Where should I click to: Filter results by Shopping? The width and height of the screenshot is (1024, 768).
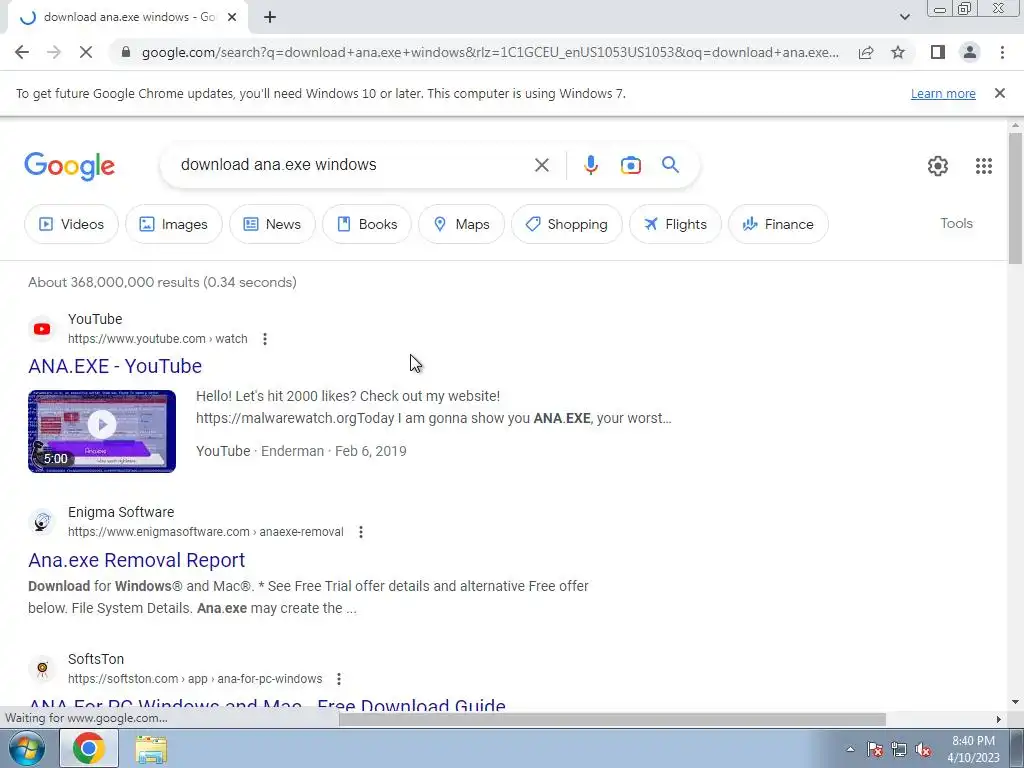tap(566, 224)
